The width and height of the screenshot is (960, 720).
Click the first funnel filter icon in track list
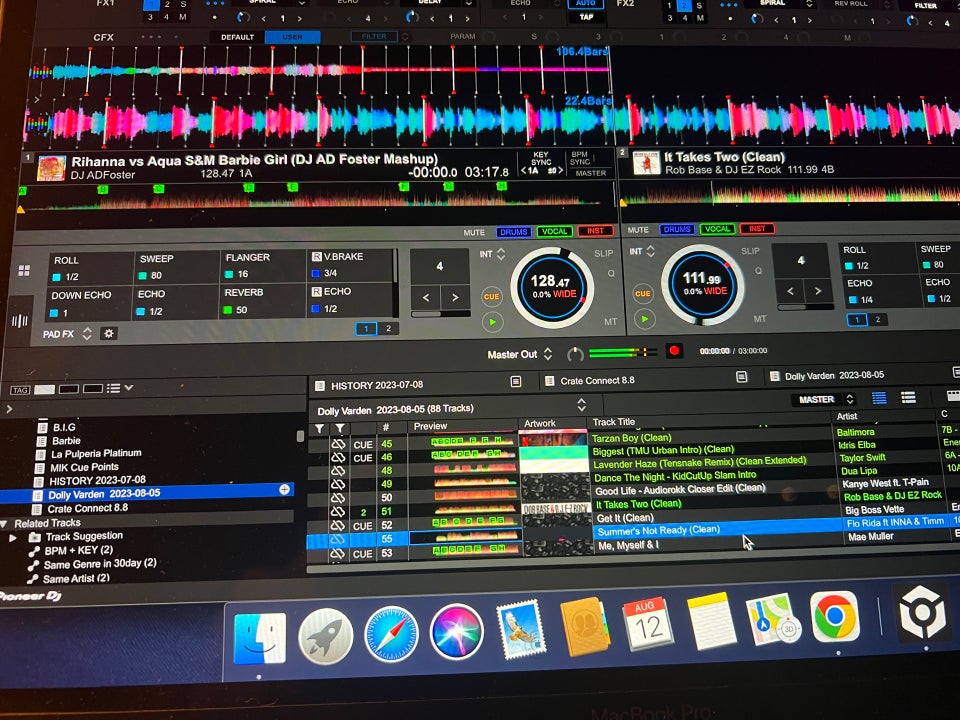(x=320, y=429)
